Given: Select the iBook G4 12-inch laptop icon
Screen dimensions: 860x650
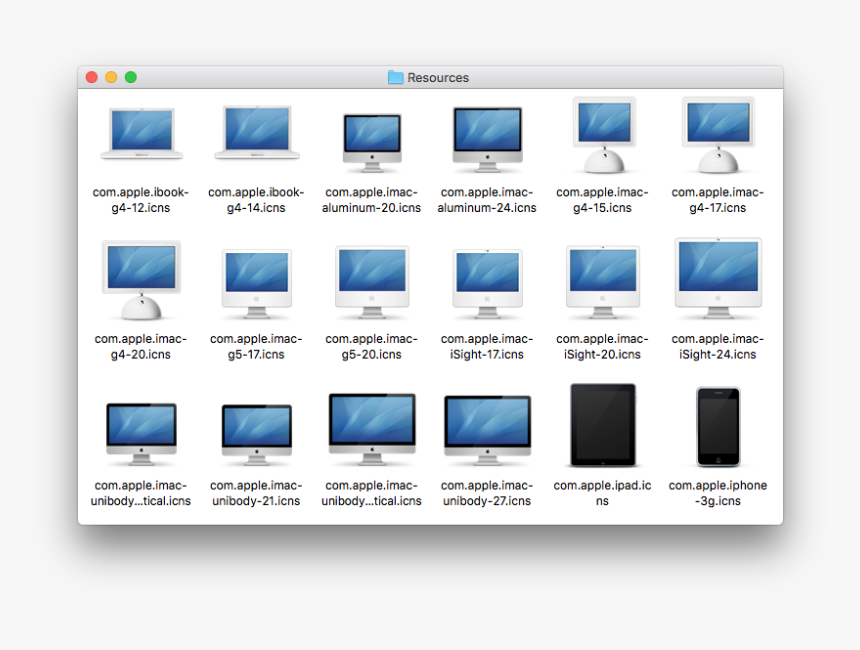Looking at the screenshot, I should 142,134.
